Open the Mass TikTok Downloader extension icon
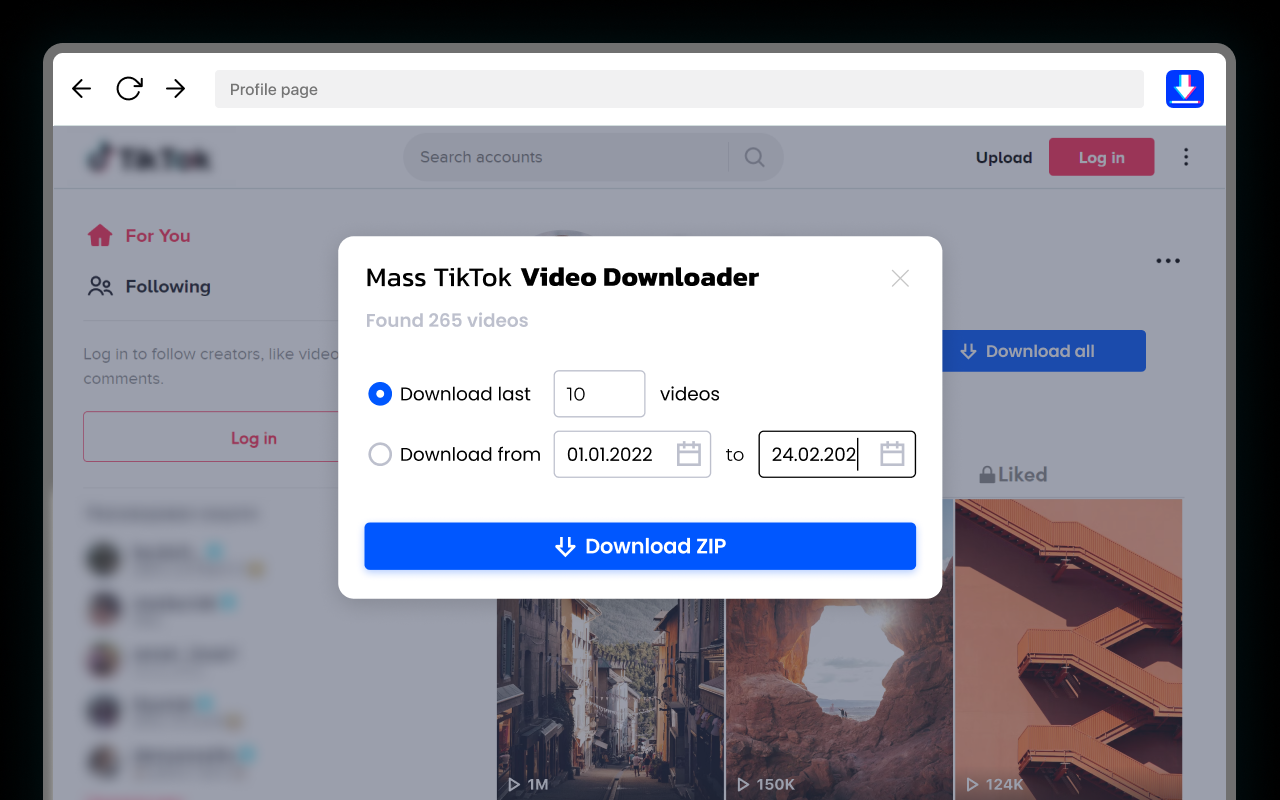 tap(1184, 89)
